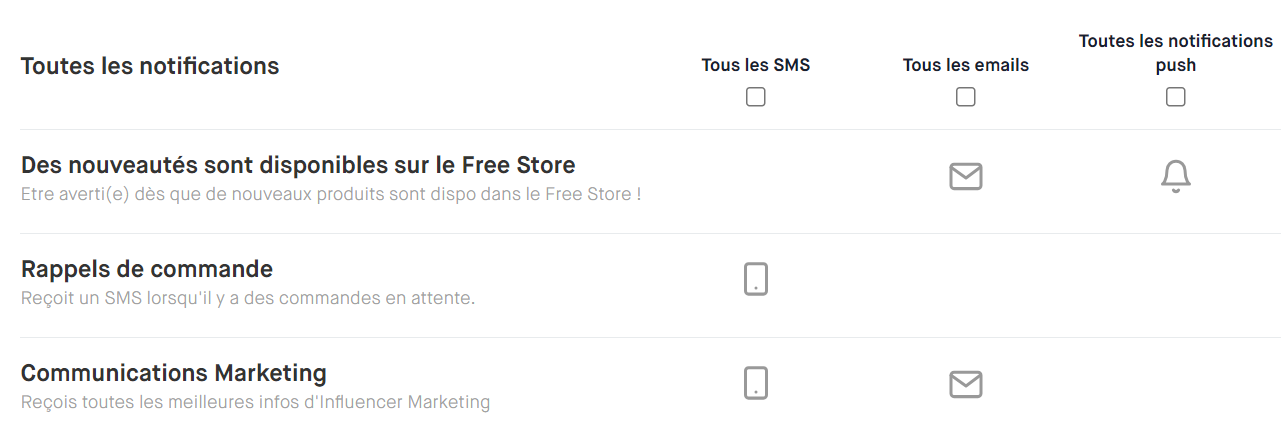This screenshot has width=1283, height=427.
Task: Select the Free Store nouveautés row title
Action: point(298,164)
